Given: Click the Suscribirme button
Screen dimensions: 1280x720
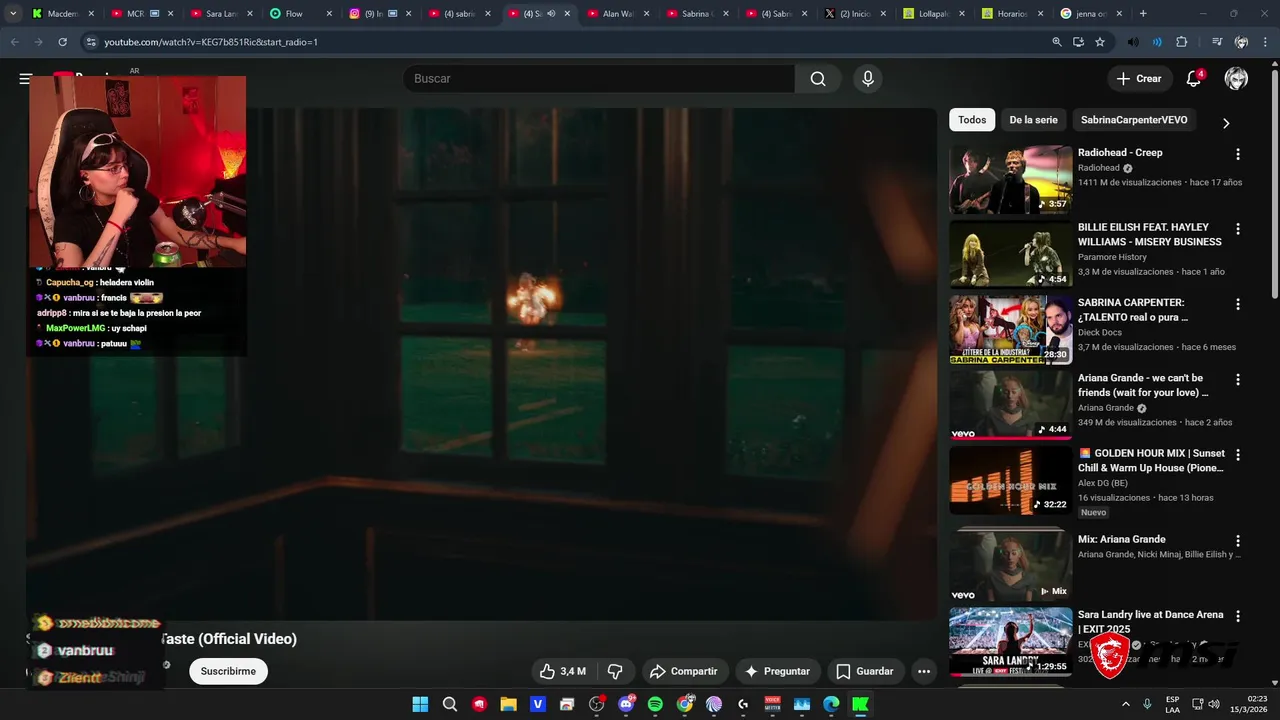Looking at the screenshot, I should click(x=228, y=671).
